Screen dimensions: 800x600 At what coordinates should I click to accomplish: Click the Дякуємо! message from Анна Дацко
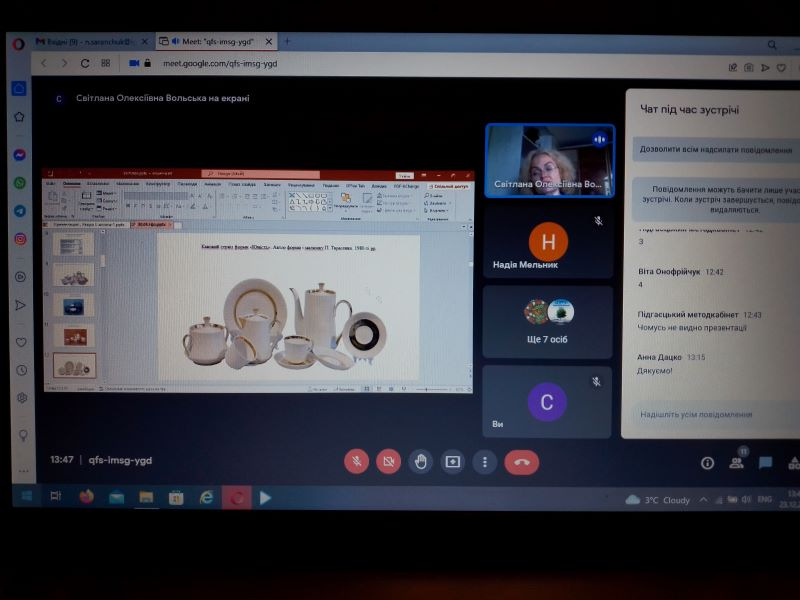click(655, 371)
